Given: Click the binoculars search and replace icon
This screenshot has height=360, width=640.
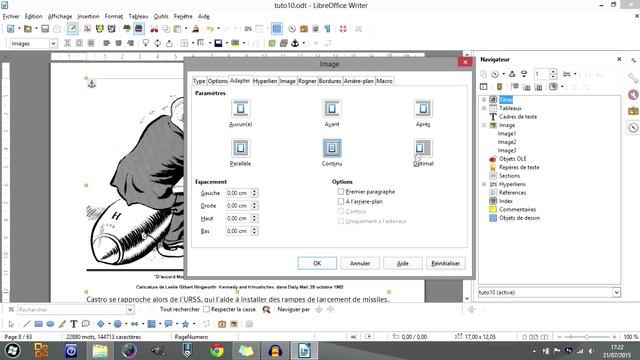Looking at the screenshot, I should 266,309.
